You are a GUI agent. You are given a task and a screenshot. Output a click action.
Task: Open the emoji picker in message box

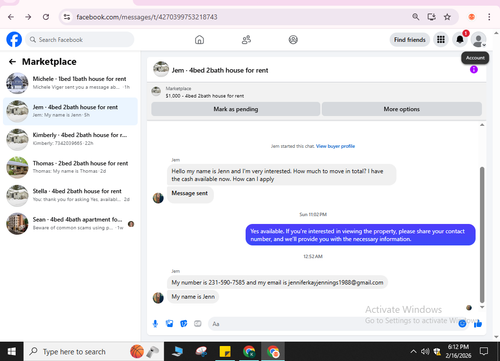tap(462, 323)
